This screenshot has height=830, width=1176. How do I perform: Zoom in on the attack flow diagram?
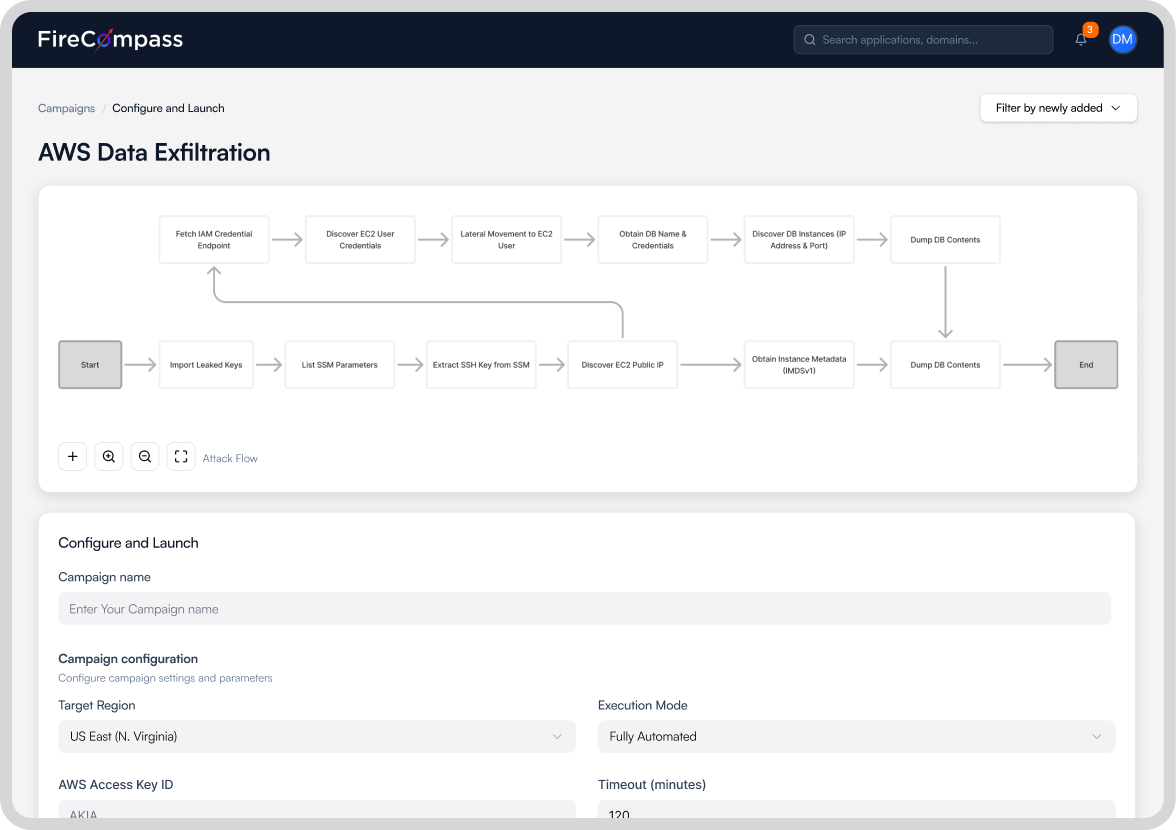109,457
